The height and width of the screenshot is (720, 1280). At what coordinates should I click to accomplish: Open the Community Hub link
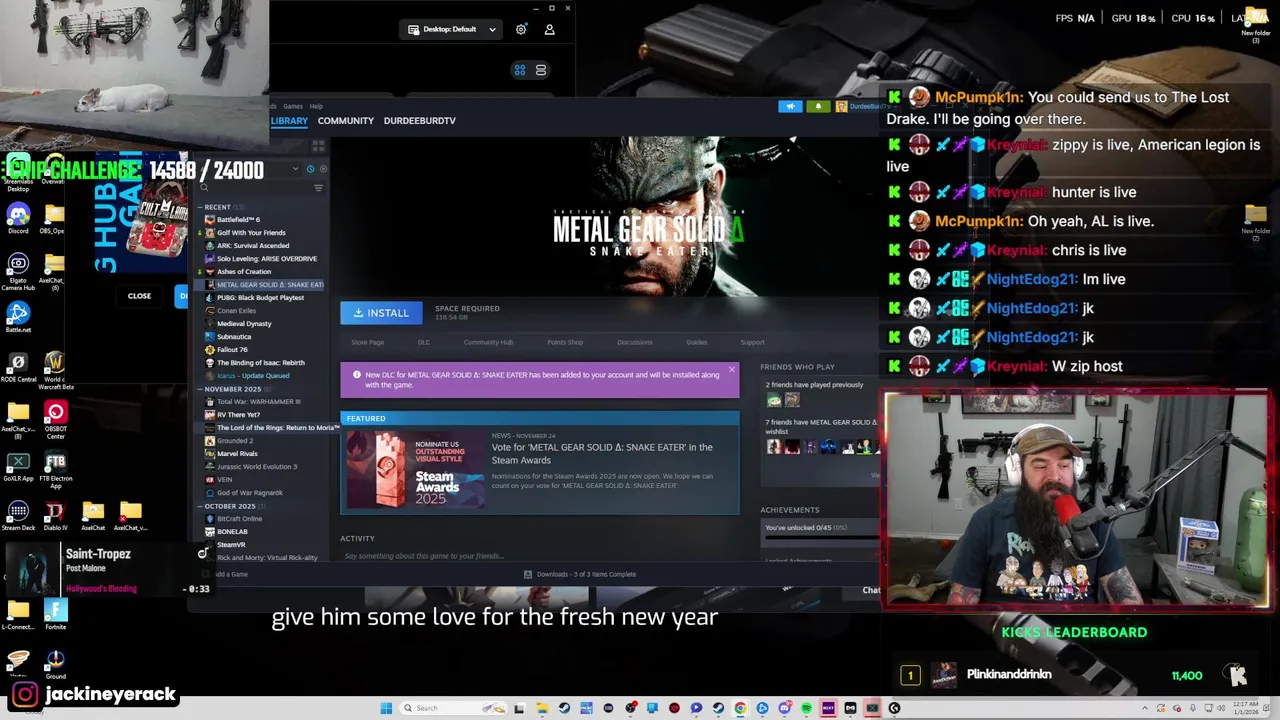[x=488, y=343]
